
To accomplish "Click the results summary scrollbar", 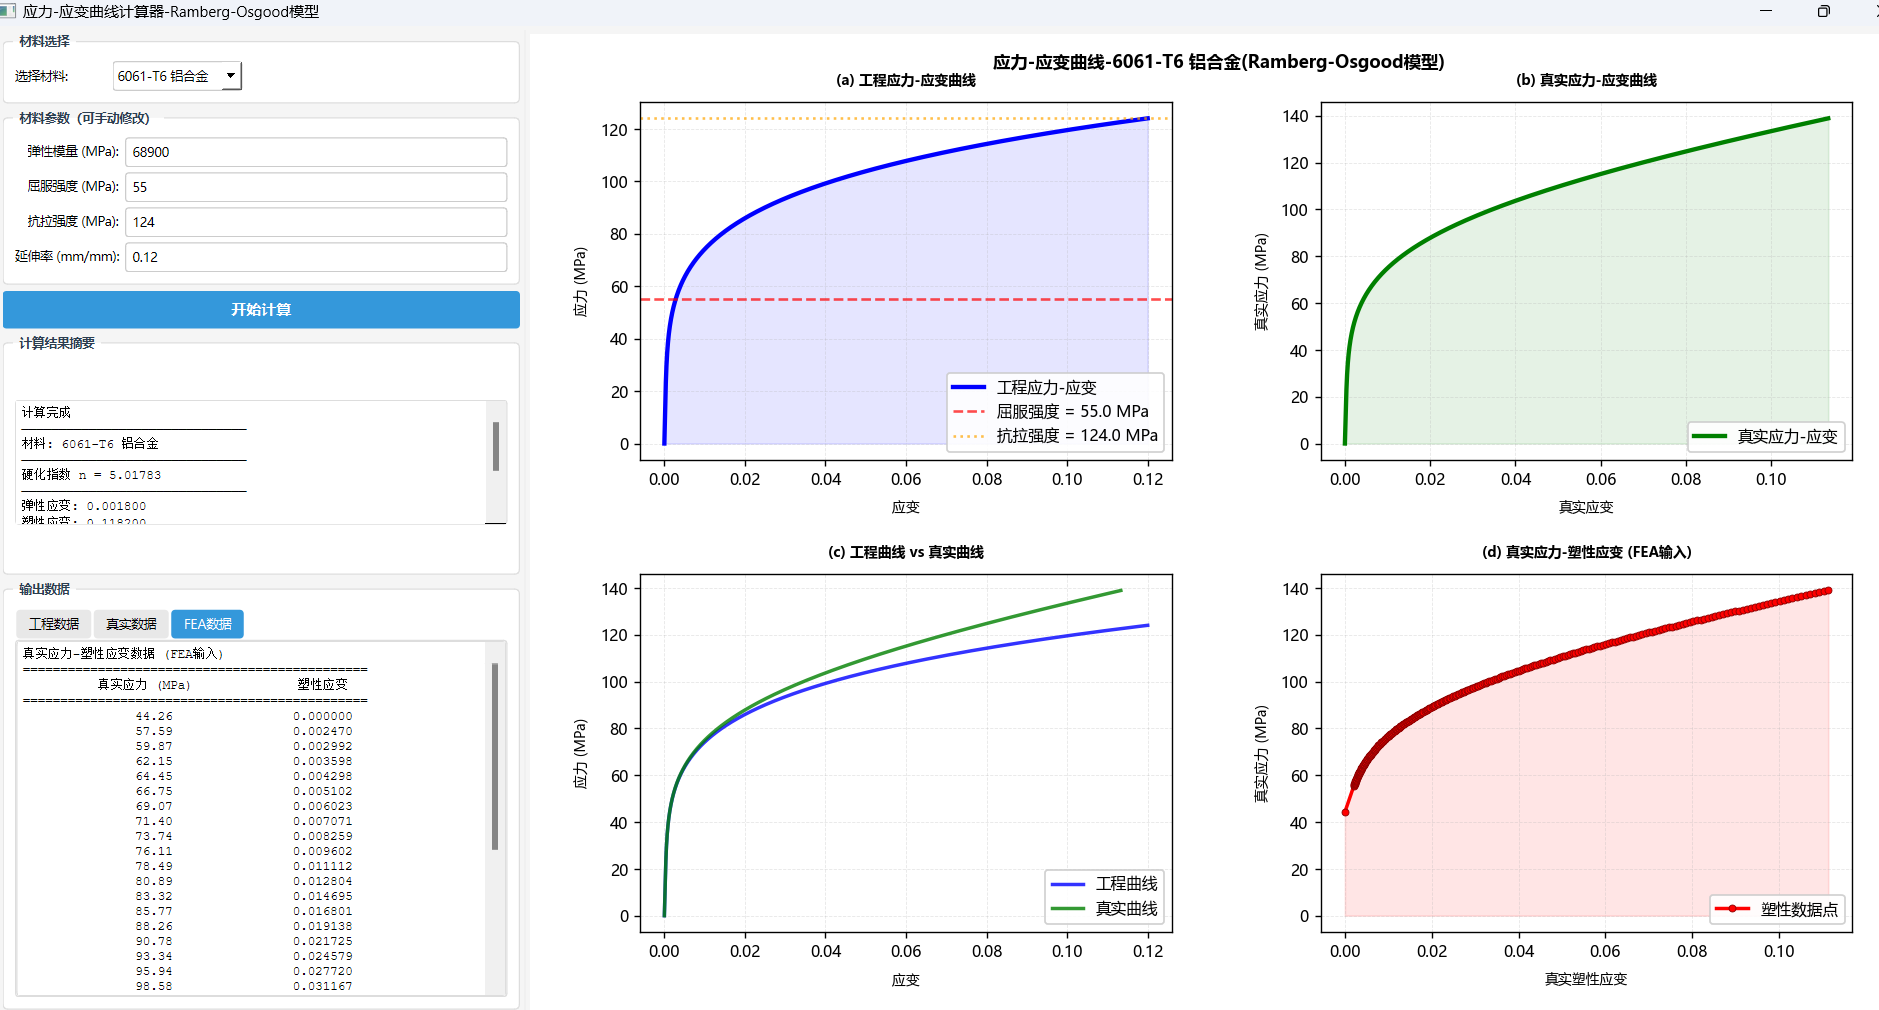I will point(496,446).
